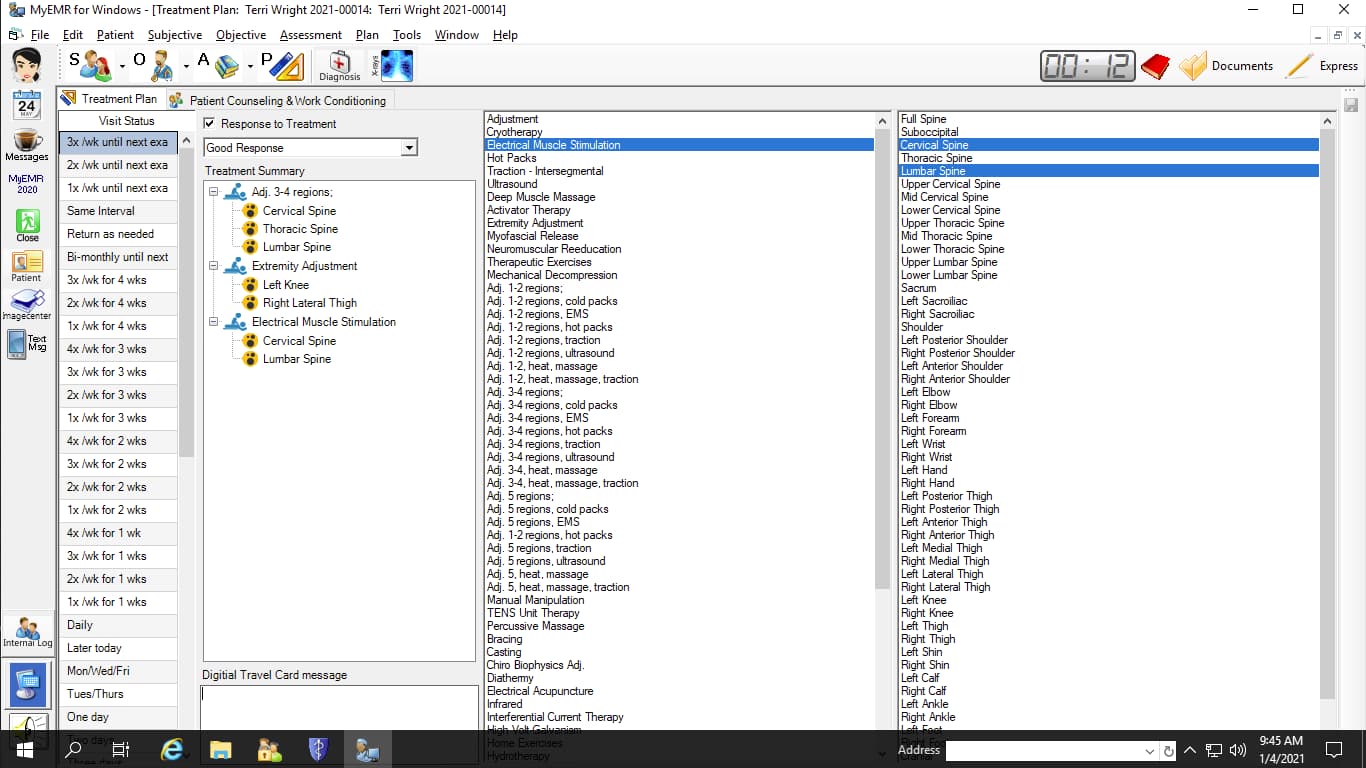Open the Diagnosis toolbar icon
The image size is (1366, 768).
click(x=339, y=63)
